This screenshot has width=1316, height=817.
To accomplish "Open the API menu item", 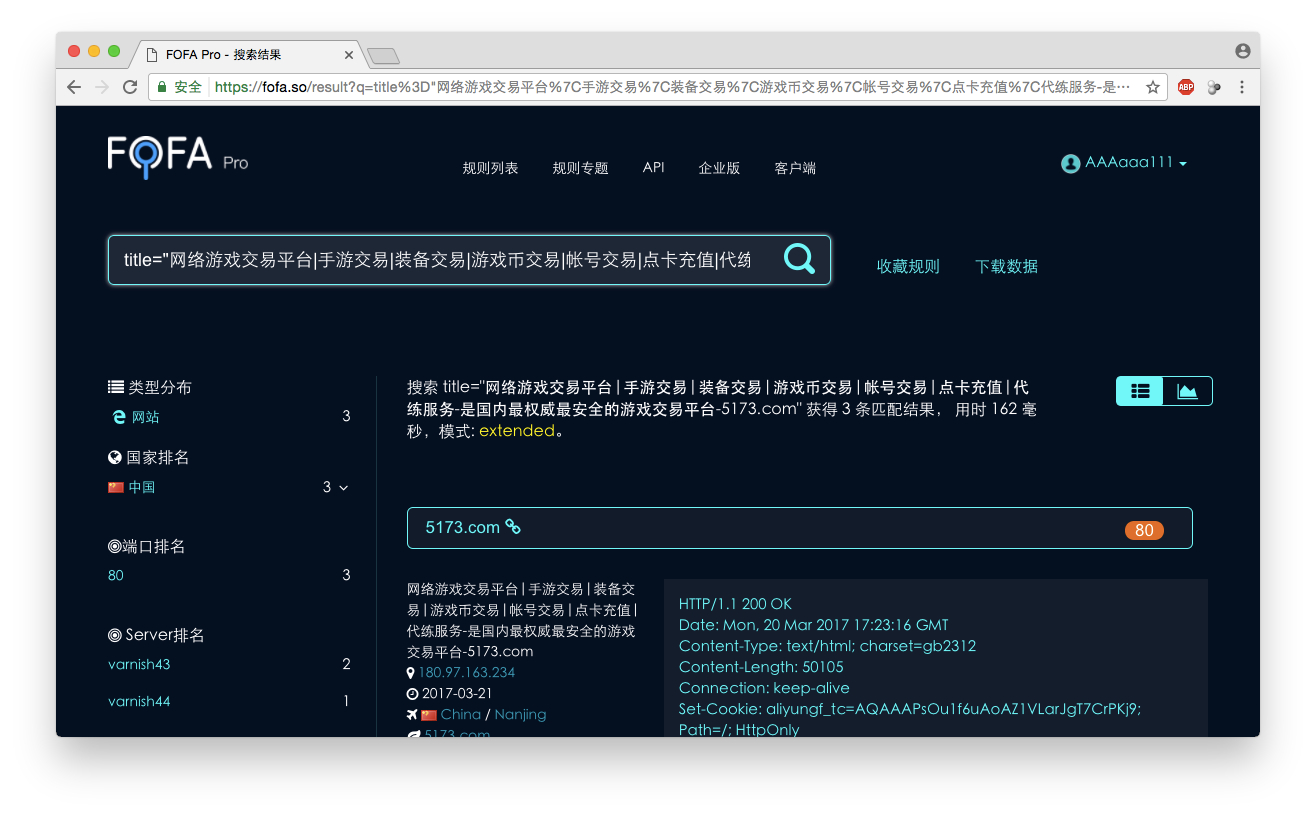I will pyautogui.click(x=653, y=167).
